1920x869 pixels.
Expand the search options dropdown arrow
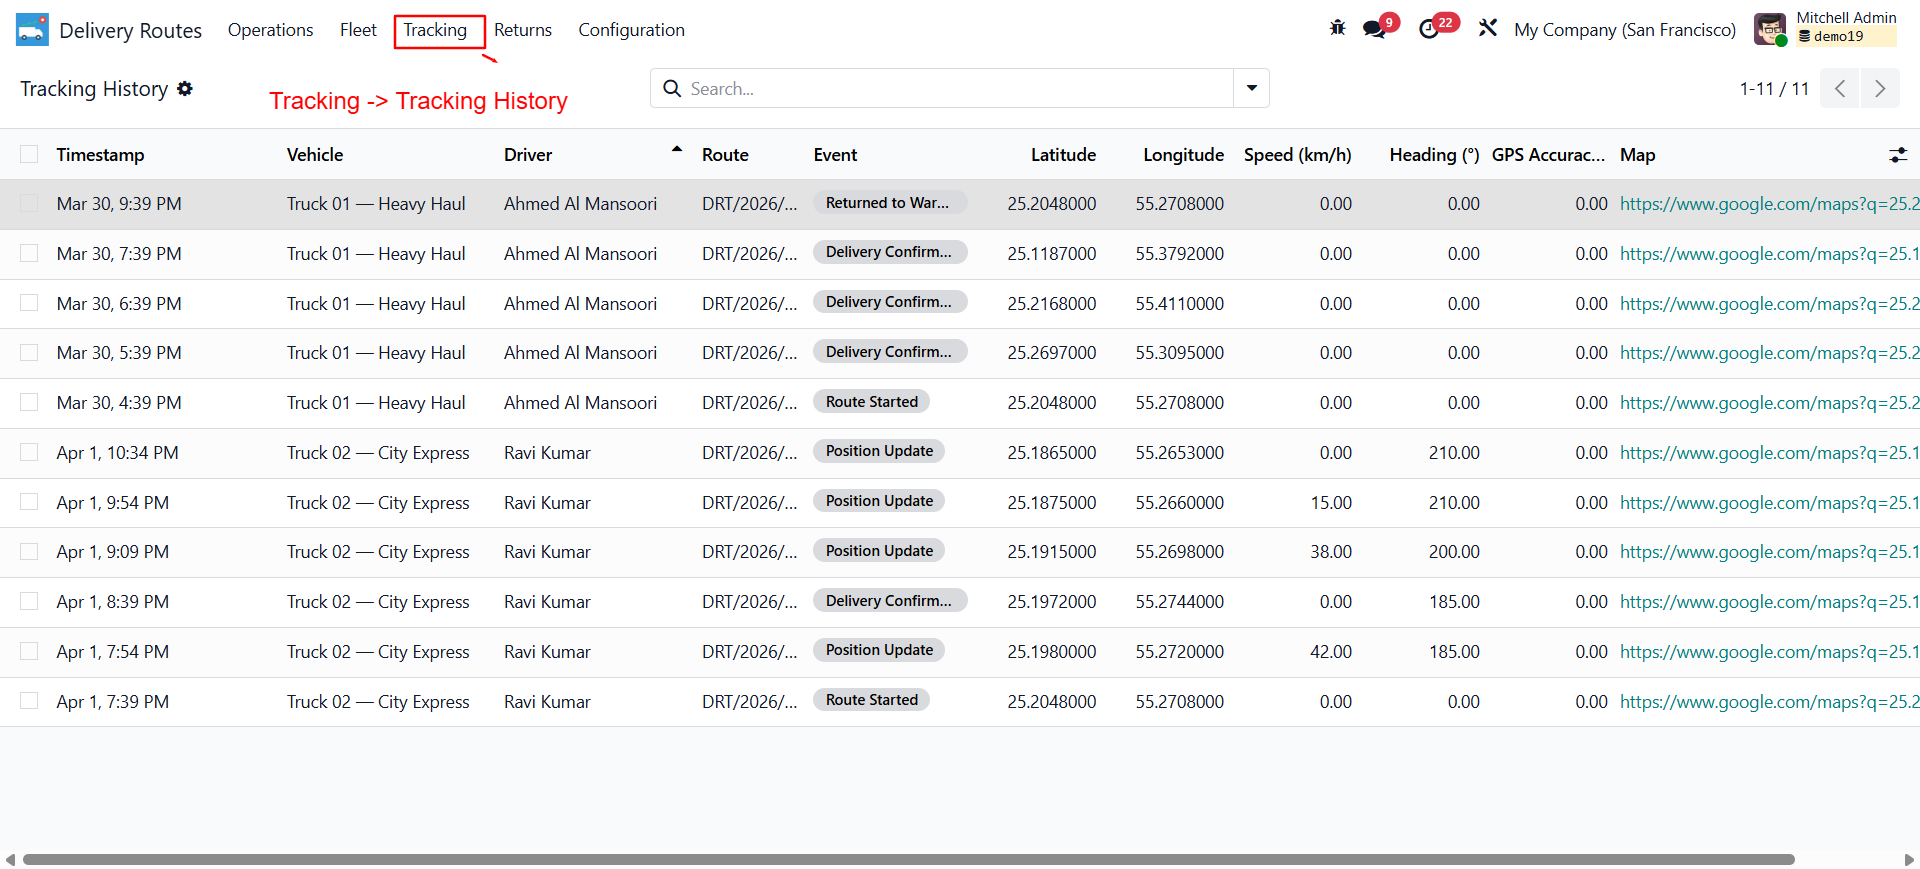pyautogui.click(x=1251, y=88)
